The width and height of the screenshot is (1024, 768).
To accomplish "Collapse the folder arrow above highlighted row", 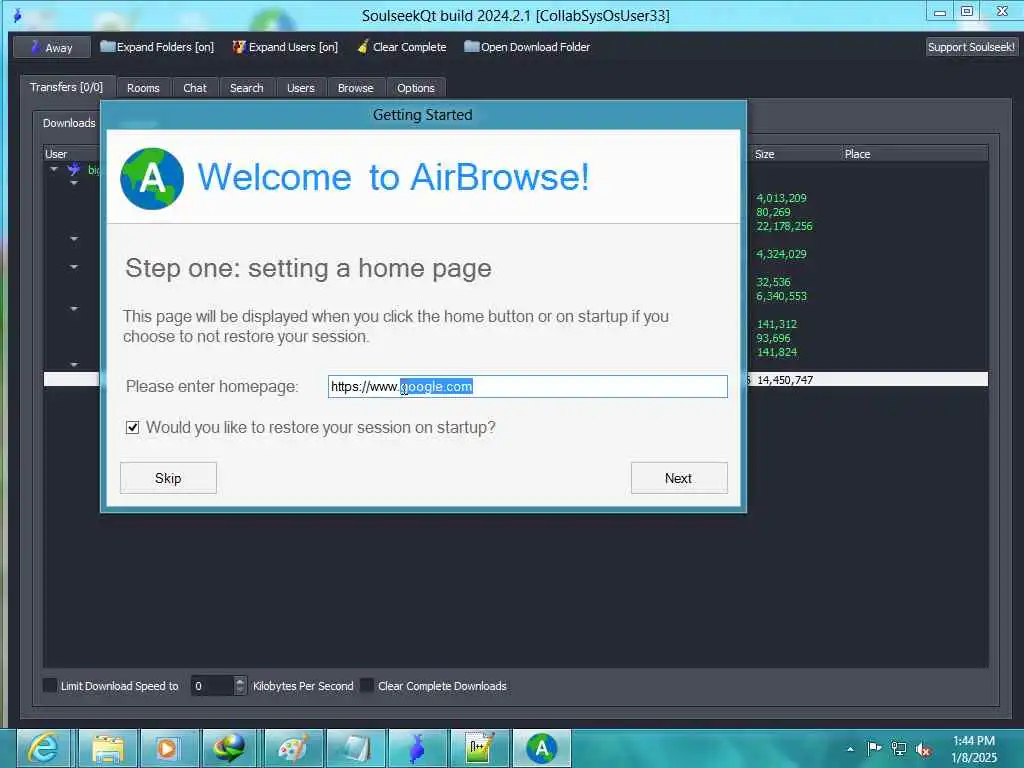I will (x=74, y=364).
